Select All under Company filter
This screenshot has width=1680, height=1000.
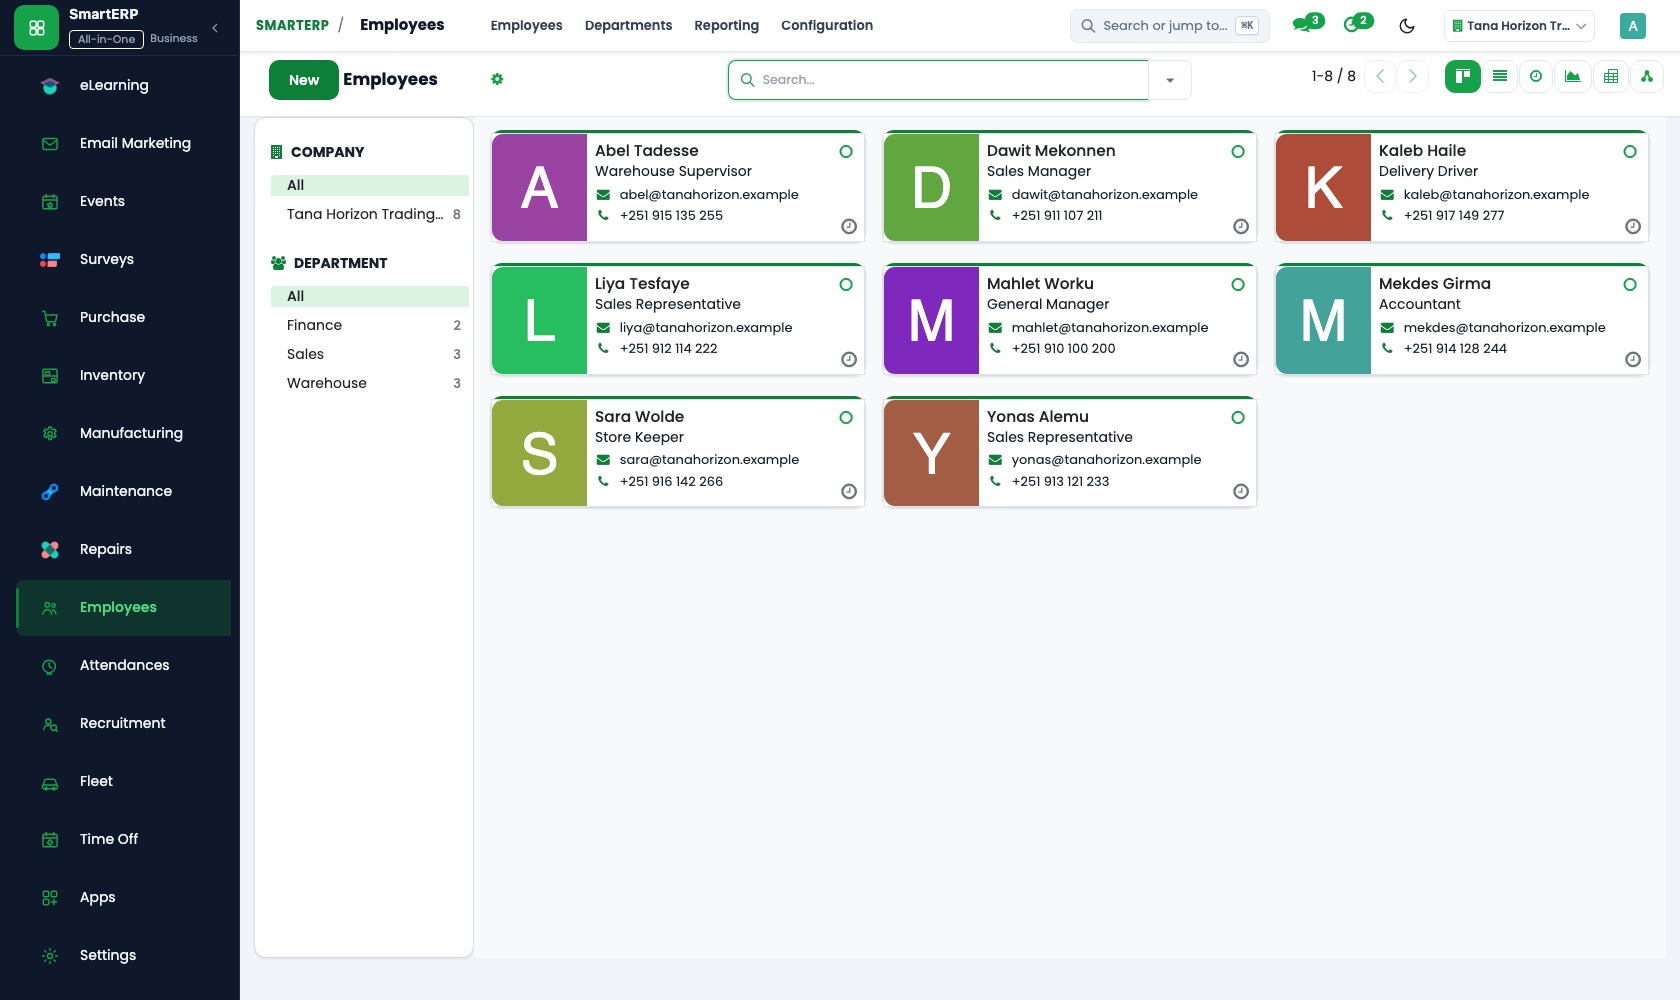click(x=370, y=185)
